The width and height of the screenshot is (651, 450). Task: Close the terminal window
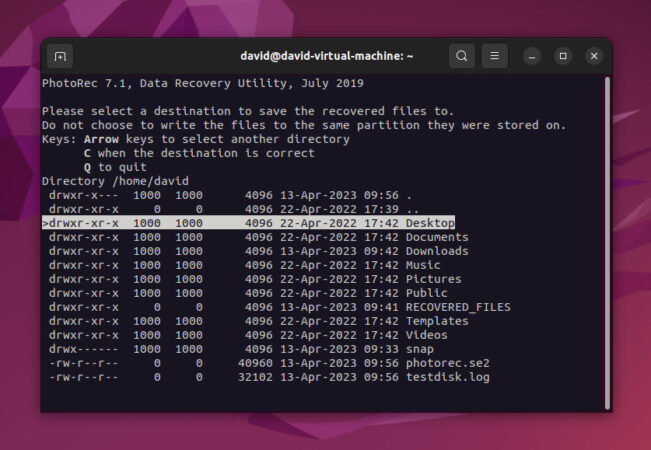(594, 56)
